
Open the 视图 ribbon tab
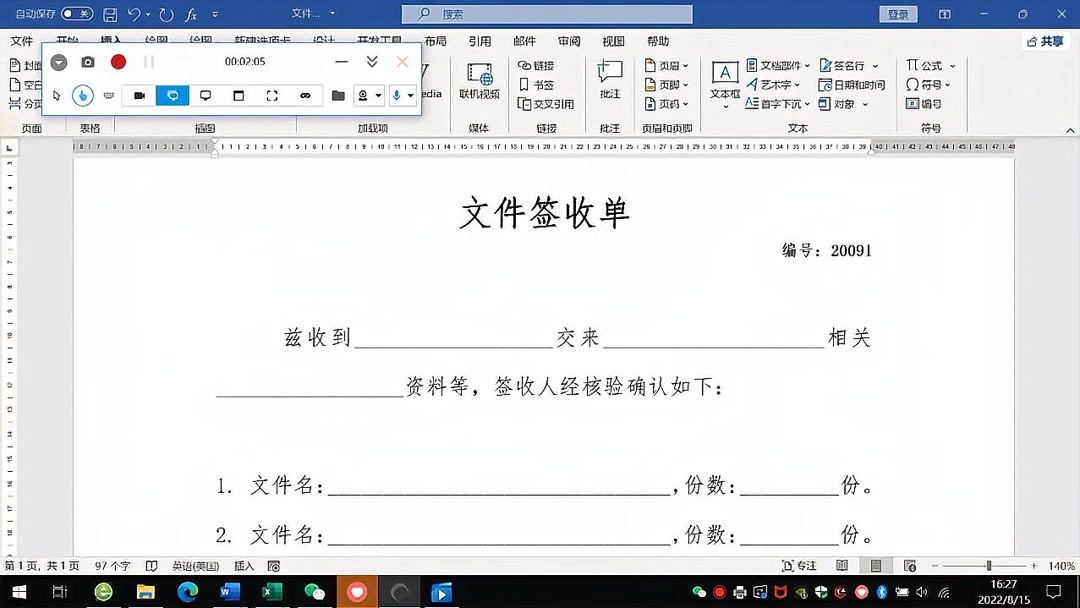pyautogui.click(x=612, y=41)
